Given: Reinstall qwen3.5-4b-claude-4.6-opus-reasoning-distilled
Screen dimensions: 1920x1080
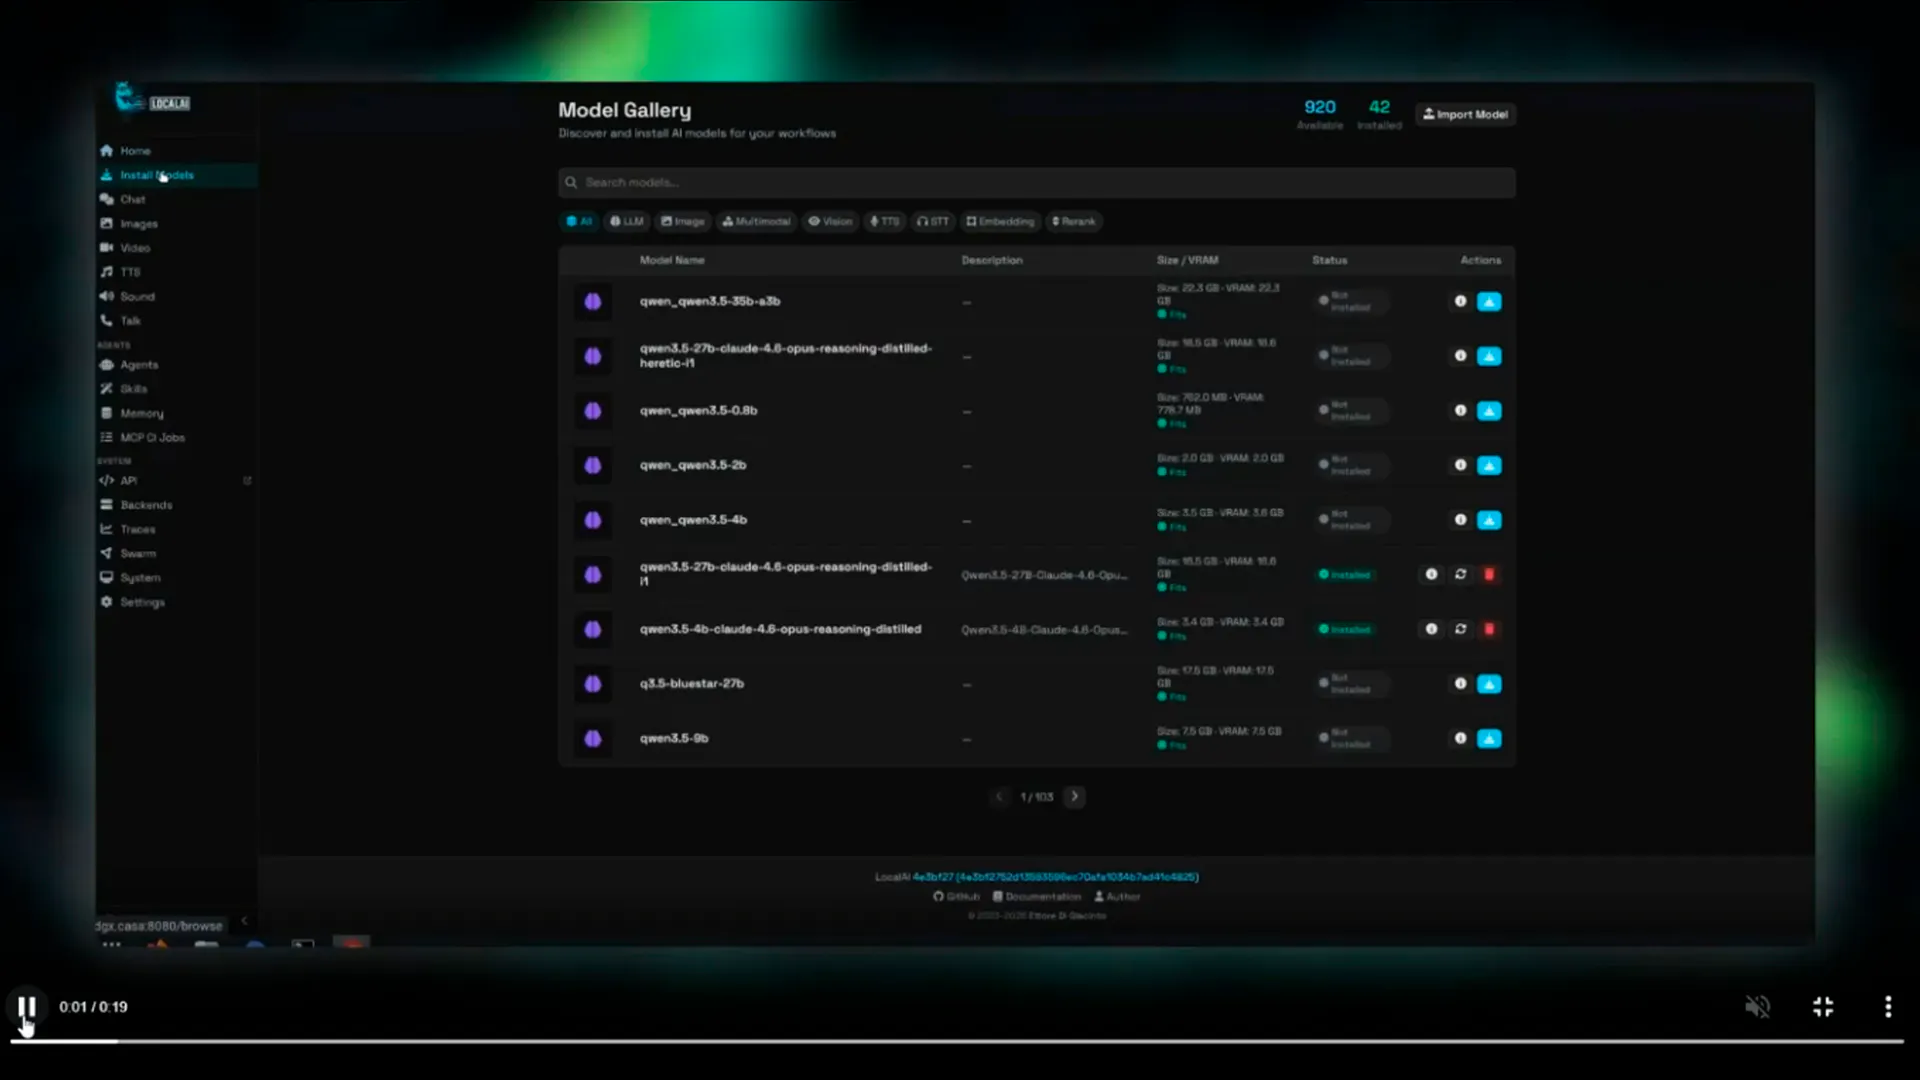Looking at the screenshot, I should pyautogui.click(x=1460, y=629).
